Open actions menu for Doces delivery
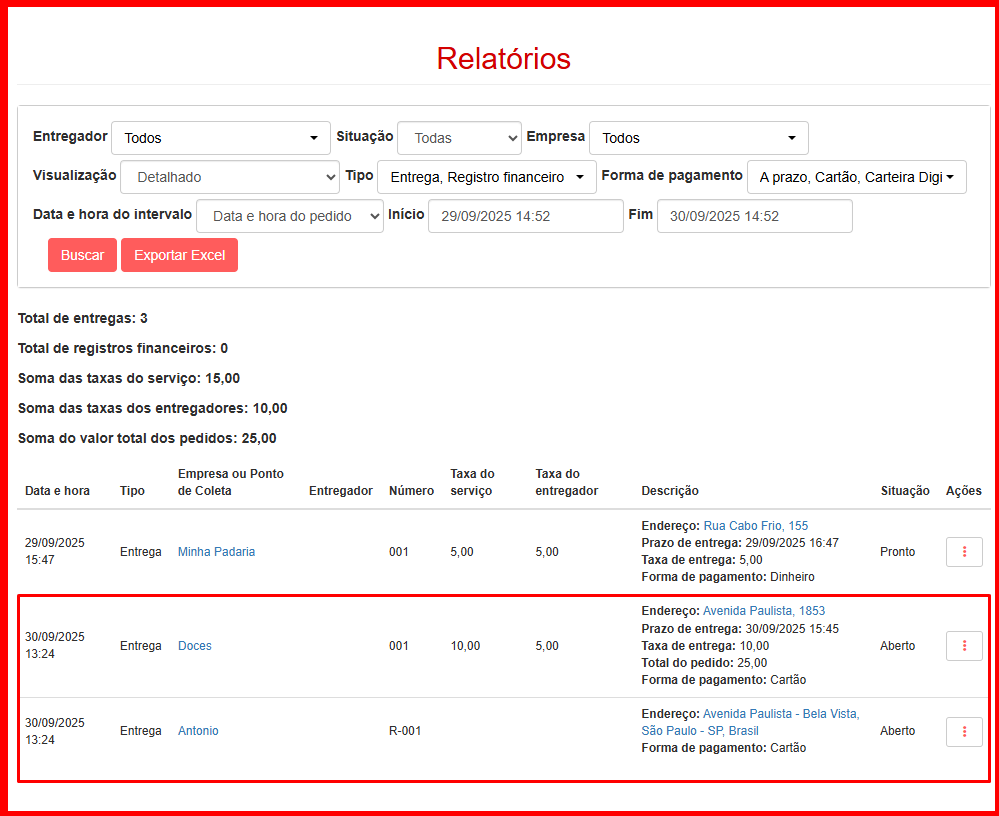This screenshot has width=999, height=816. [964, 646]
